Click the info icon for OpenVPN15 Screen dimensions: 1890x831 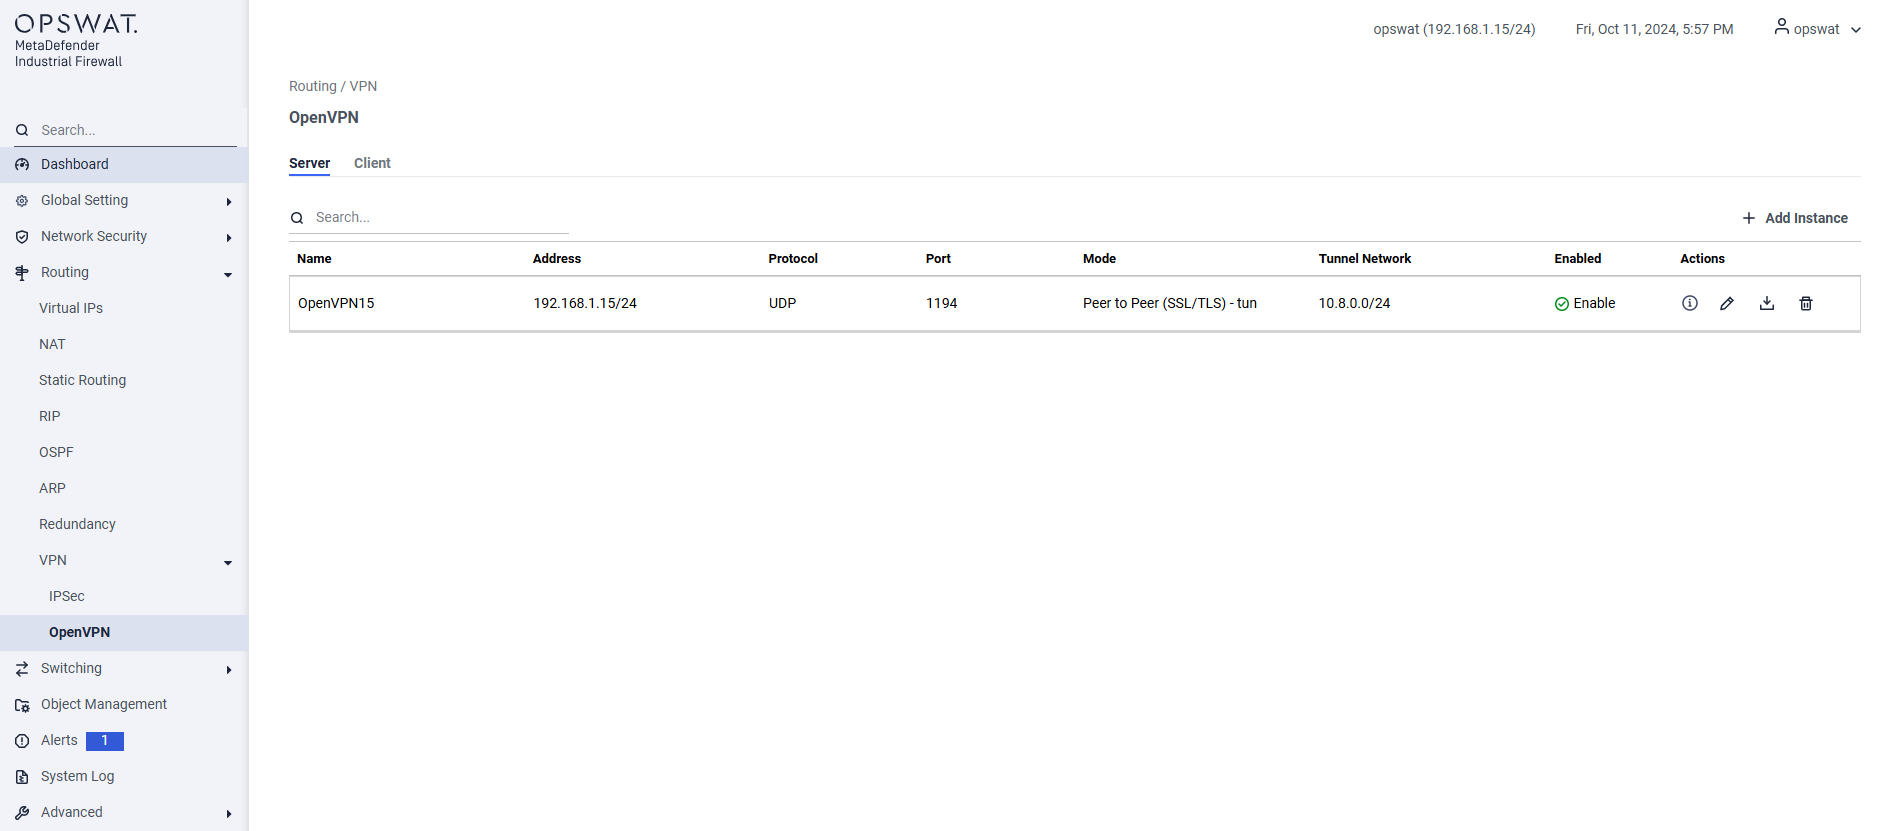1690,303
